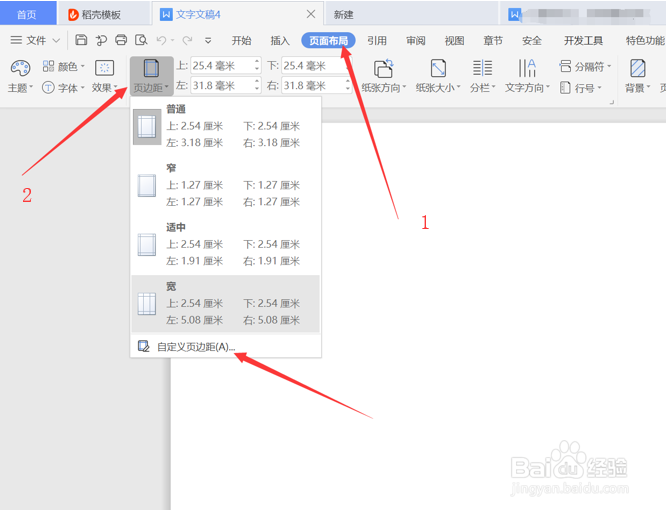Viewport: 666px width, 512px height.
Task: Click the 窄 preset thumbnail icon
Action: pos(147,186)
